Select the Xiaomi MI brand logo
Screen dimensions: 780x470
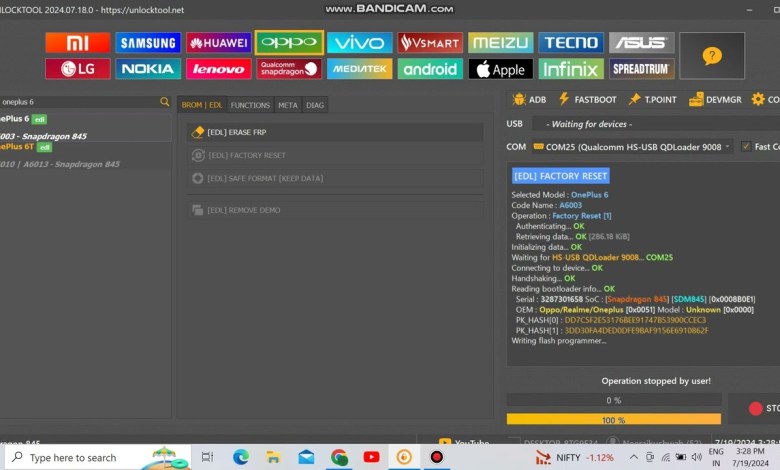click(77, 42)
